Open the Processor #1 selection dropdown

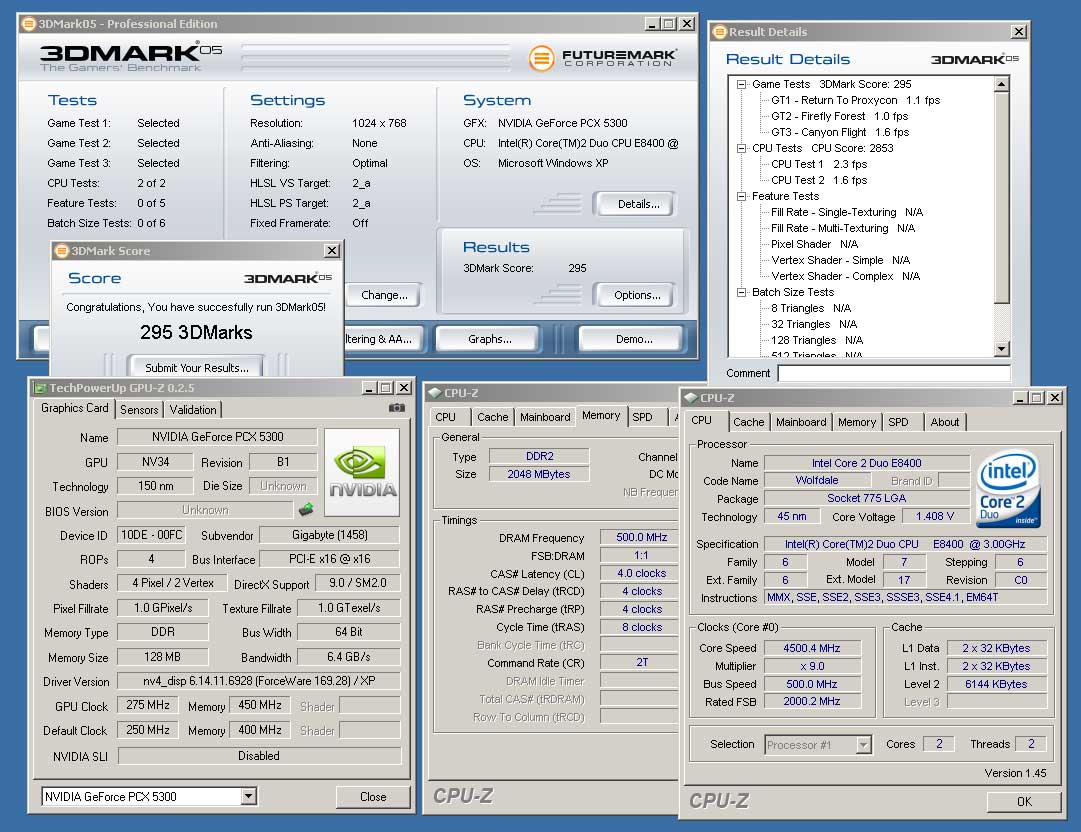tap(863, 744)
